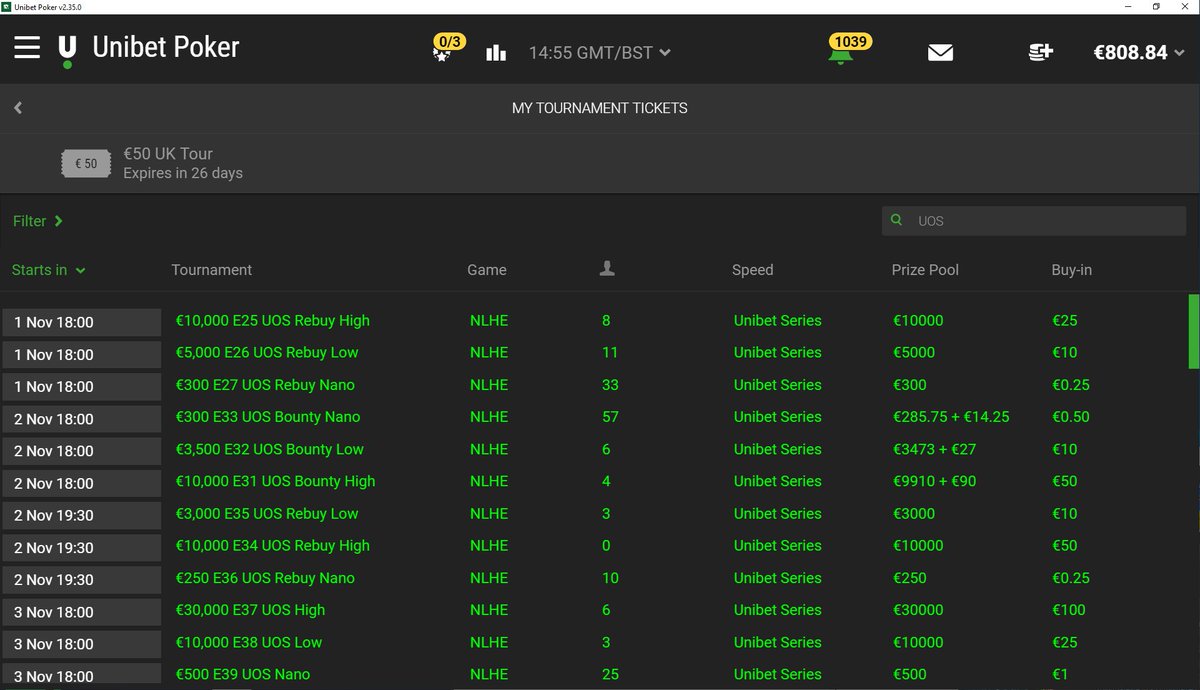Open €30,000 E37 UOS High
Viewport: 1200px width, 690px height.
pyautogui.click(x=250, y=610)
